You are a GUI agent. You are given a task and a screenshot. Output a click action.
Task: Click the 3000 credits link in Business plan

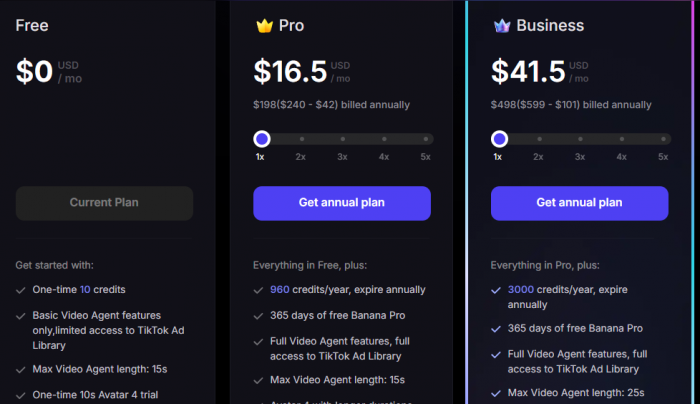click(x=521, y=290)
